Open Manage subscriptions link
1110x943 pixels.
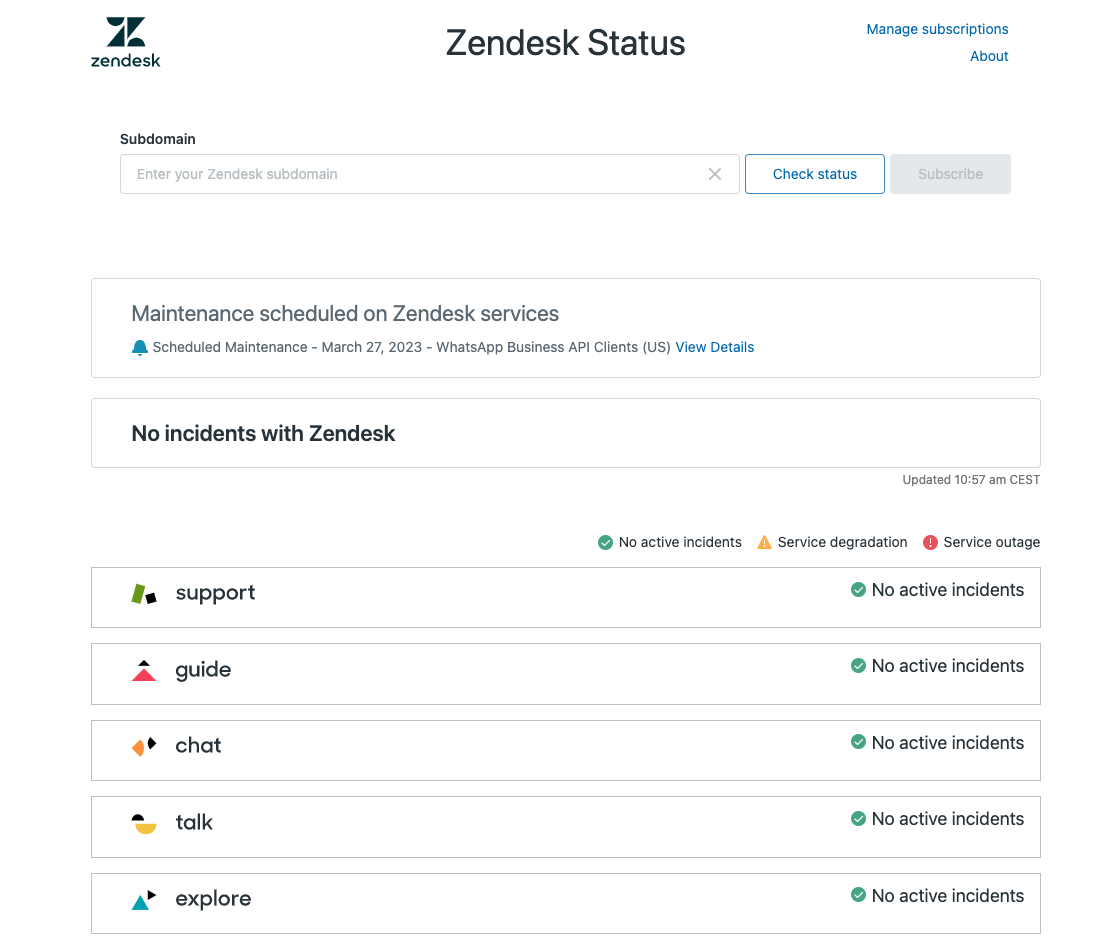coord(937,29)
